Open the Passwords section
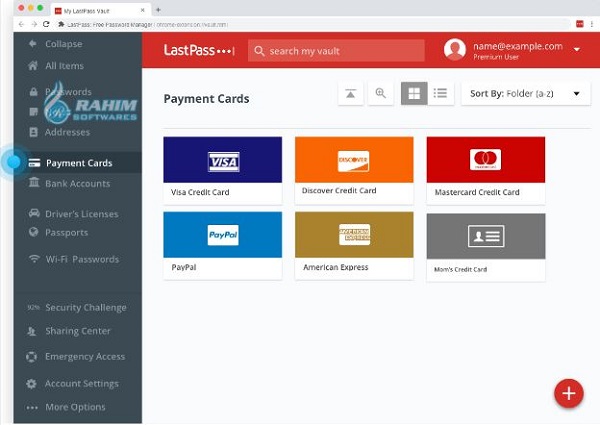This screenshot has height=425, width=600. click(68, 92)
